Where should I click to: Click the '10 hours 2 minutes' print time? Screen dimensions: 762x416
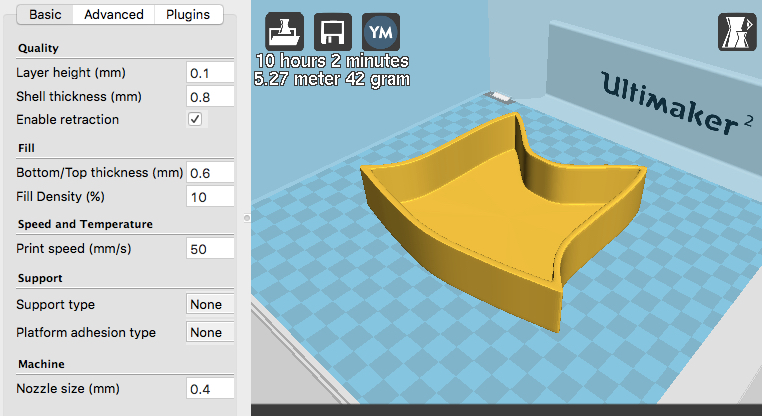coord(332,61)
